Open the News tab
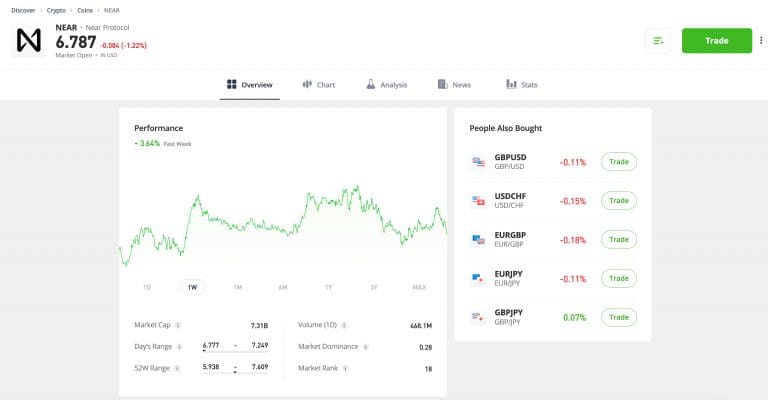This screenshot has width=768, height=400. coord(454,85)
